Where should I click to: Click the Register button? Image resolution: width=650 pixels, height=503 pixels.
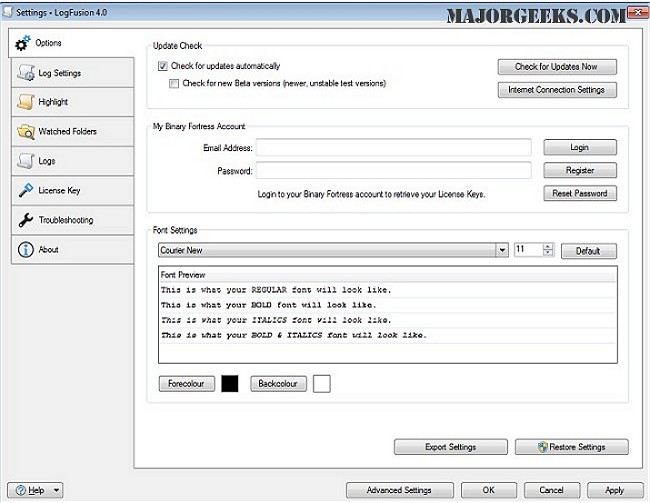pos(580,170)
